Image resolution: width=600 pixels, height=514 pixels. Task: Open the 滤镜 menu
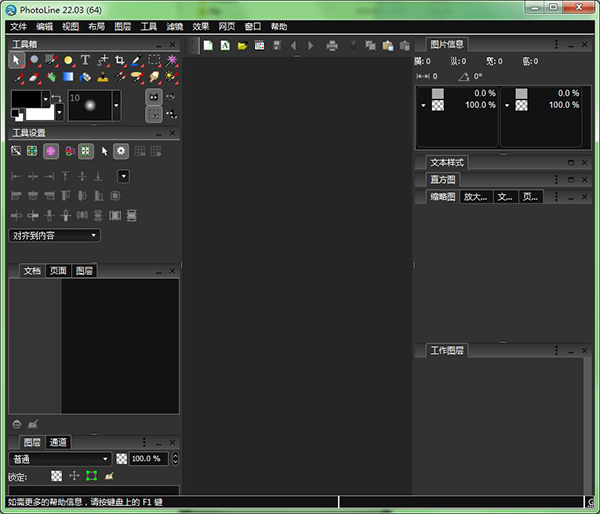(x=174, y=26)
